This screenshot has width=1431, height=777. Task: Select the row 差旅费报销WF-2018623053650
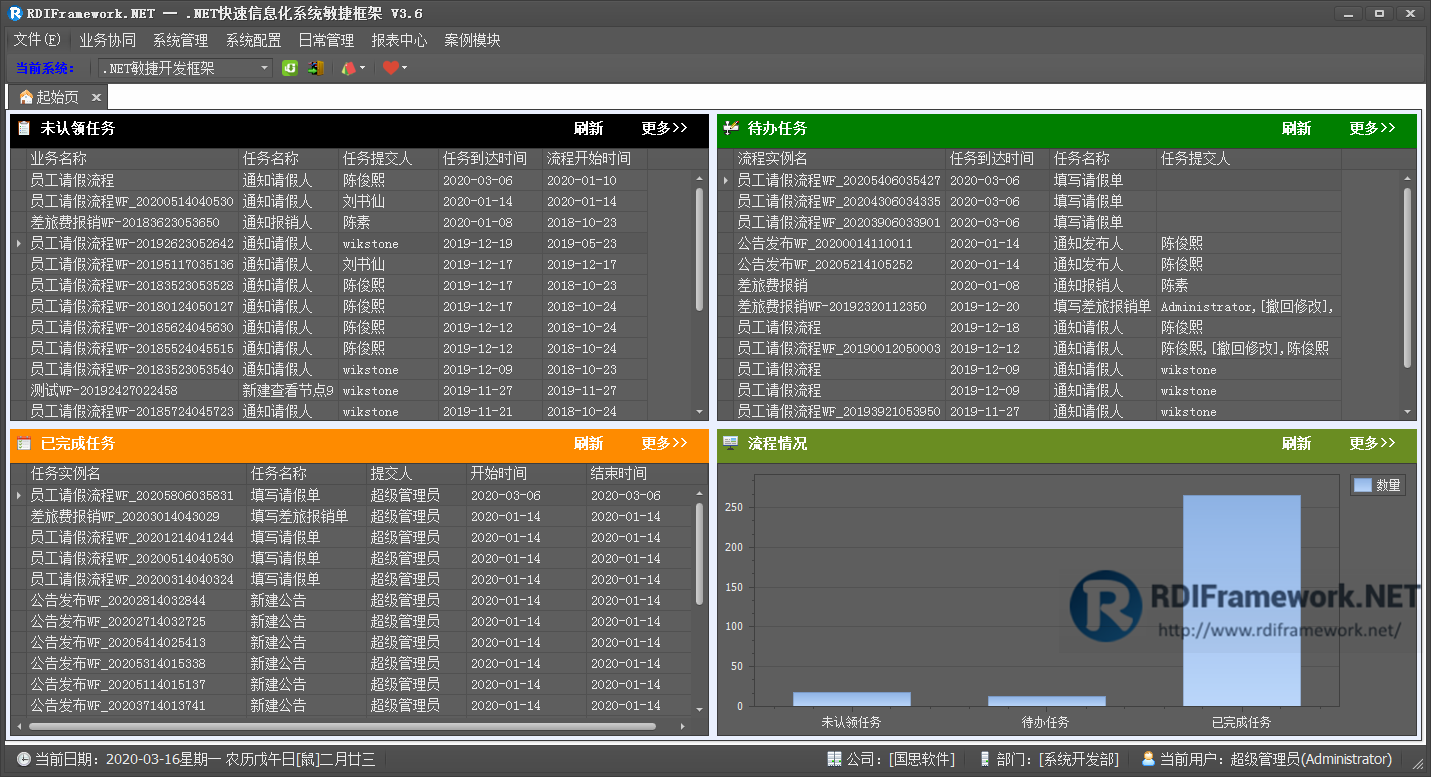tap(329, 223)
